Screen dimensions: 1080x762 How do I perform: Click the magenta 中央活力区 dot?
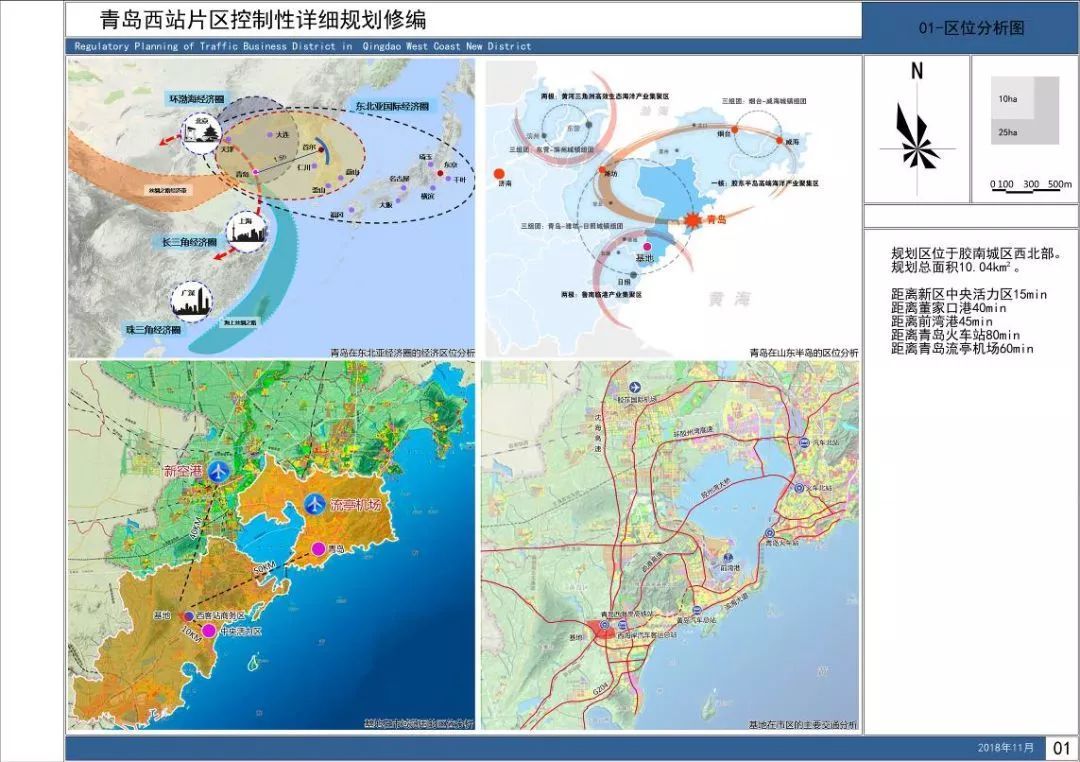click(208, 631)
